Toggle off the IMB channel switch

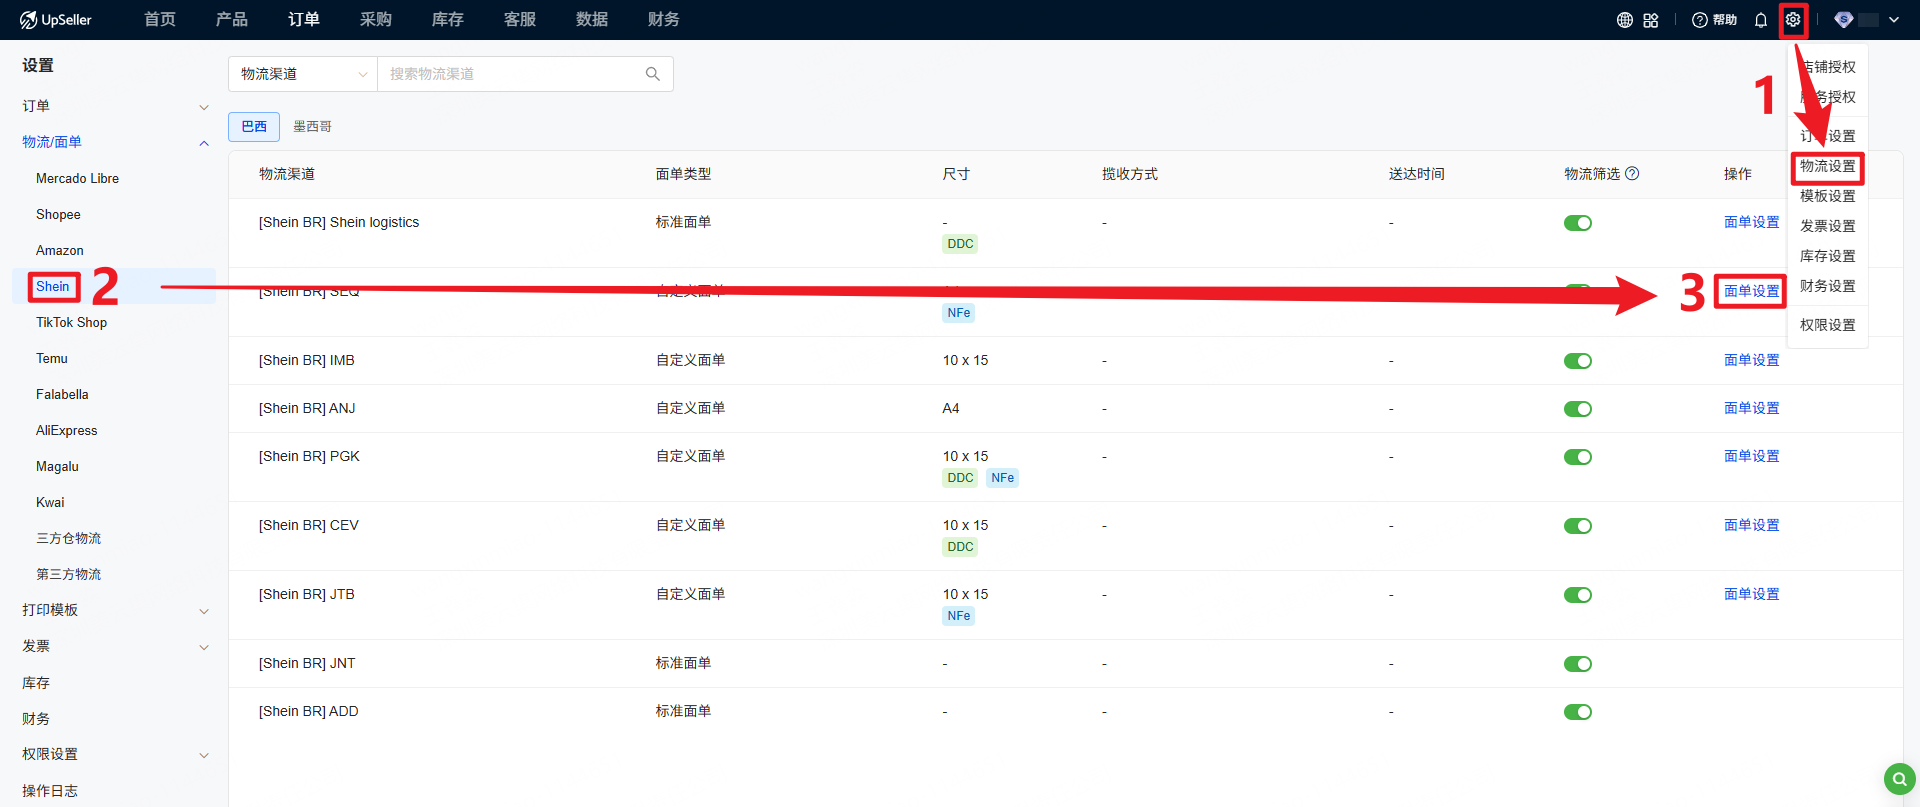1577,361
